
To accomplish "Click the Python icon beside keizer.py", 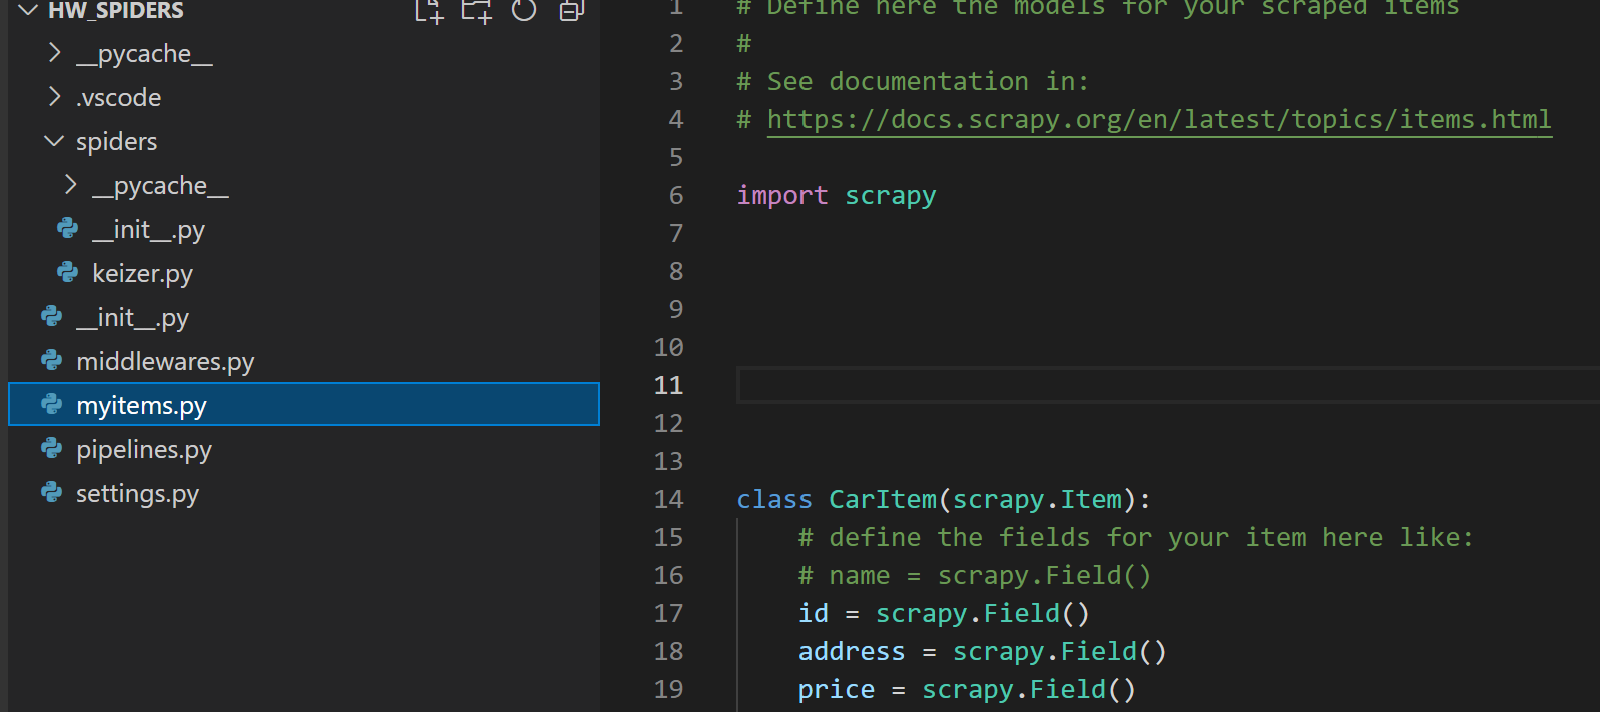I will [68, 272].
